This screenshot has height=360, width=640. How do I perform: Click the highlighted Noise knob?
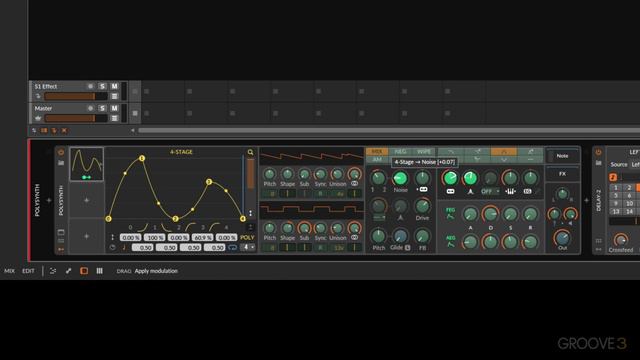(x=400, y=178)
